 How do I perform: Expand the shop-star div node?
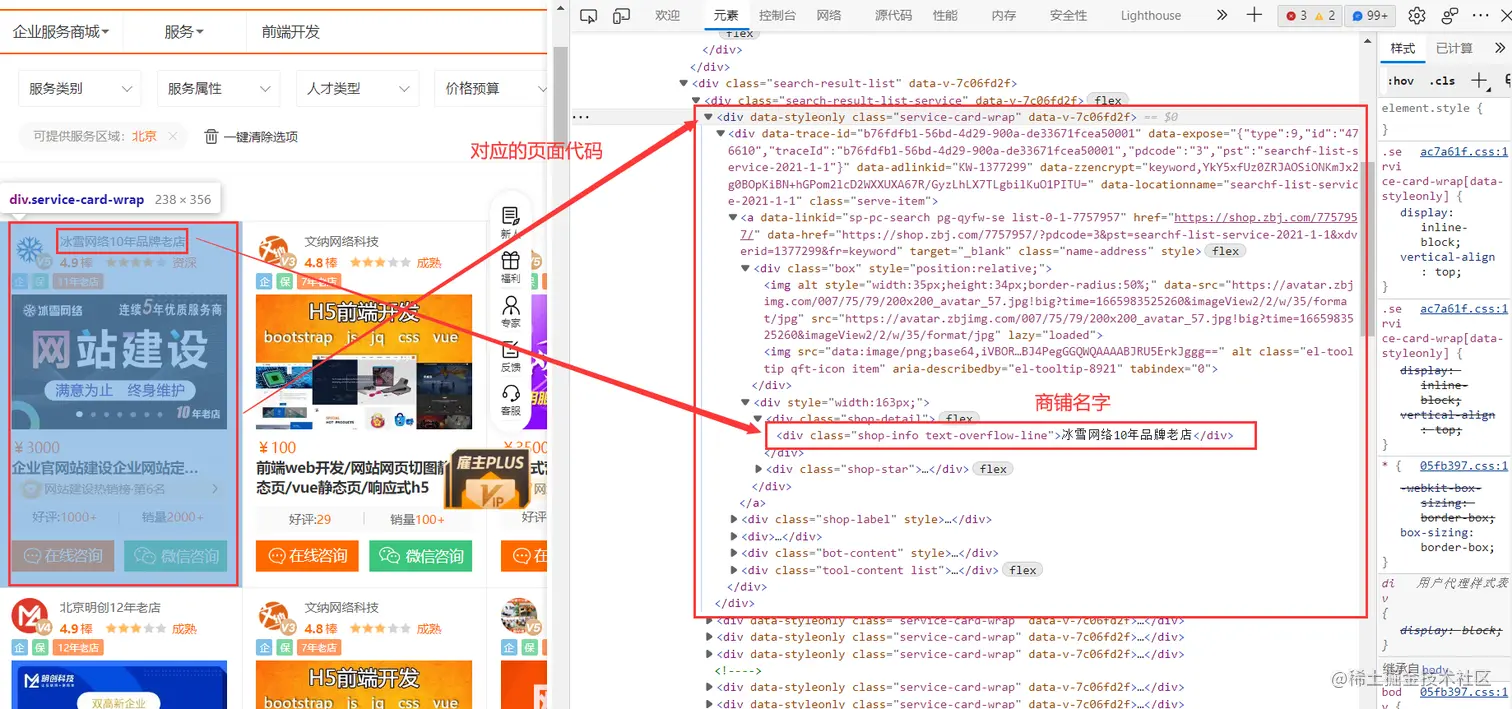(x=758, y=469)
